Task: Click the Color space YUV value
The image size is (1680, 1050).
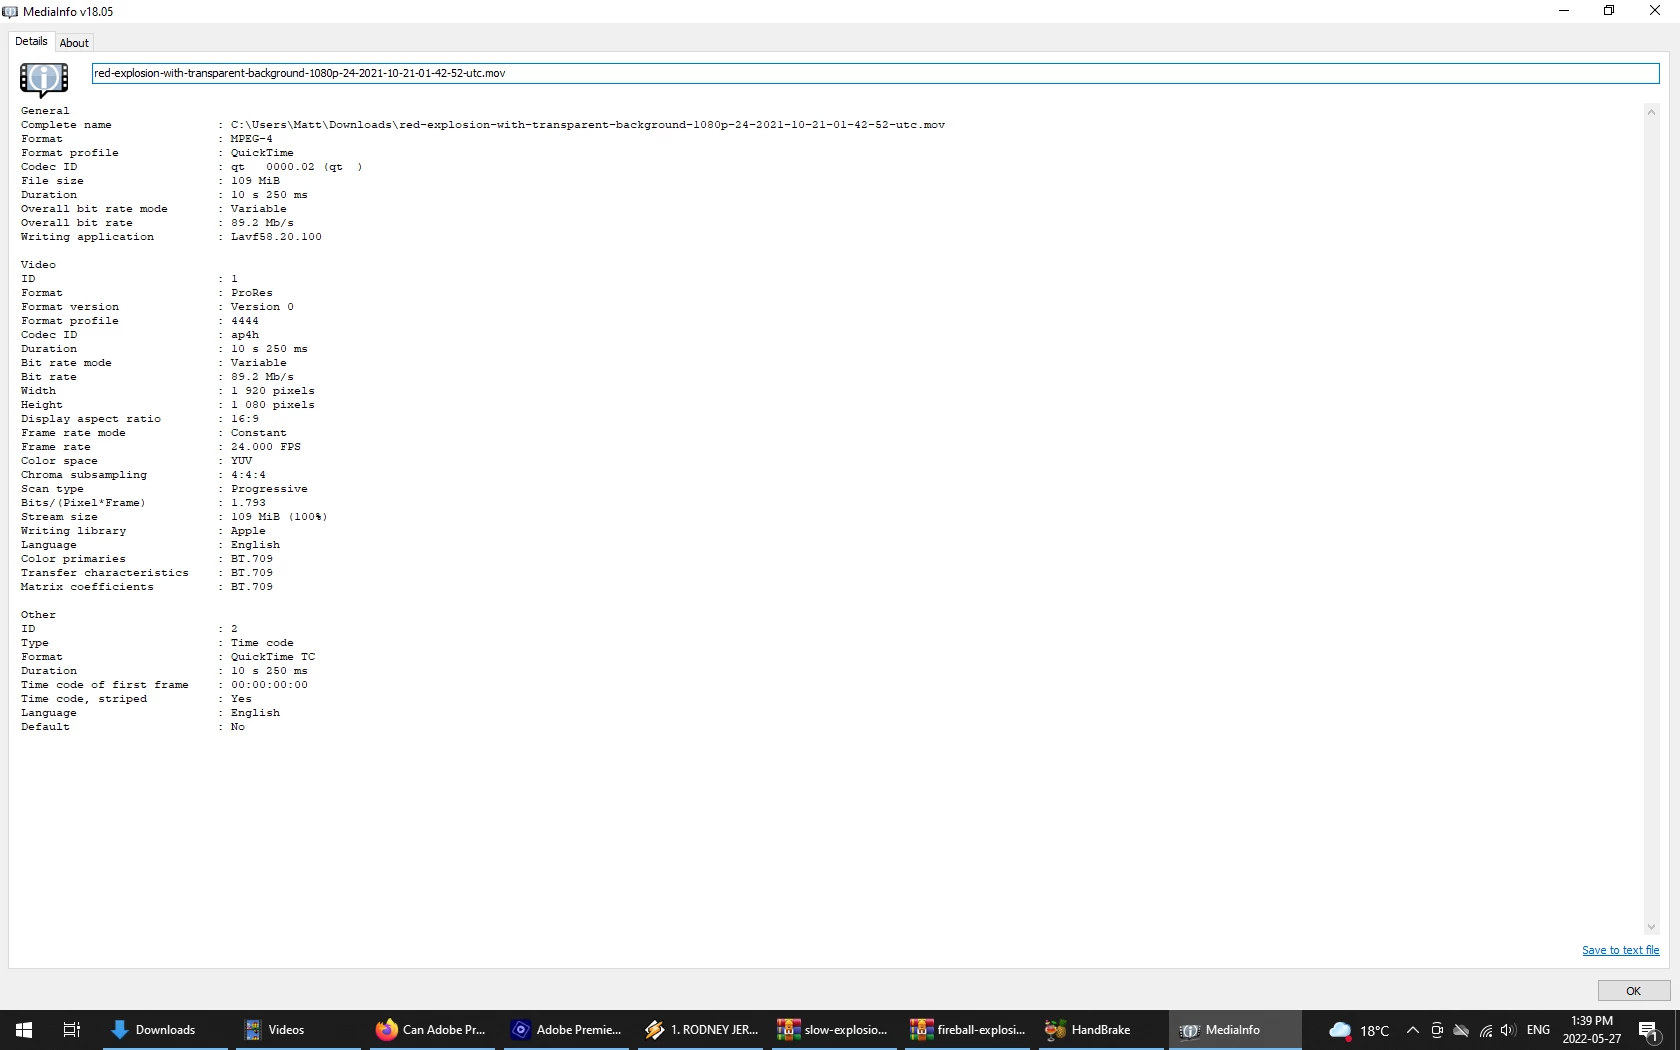Action: click(x=242, y=461)
